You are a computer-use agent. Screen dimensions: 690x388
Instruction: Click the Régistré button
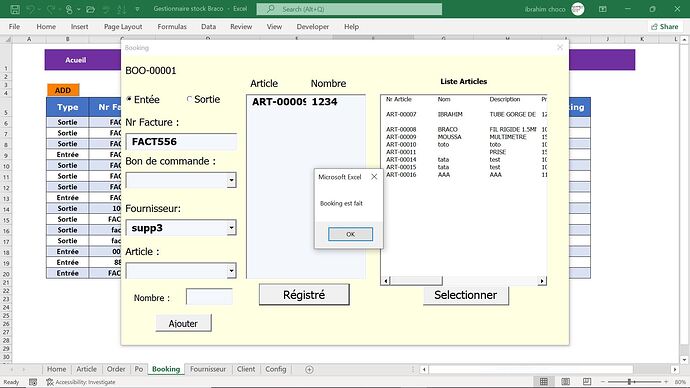pos(304,295)
